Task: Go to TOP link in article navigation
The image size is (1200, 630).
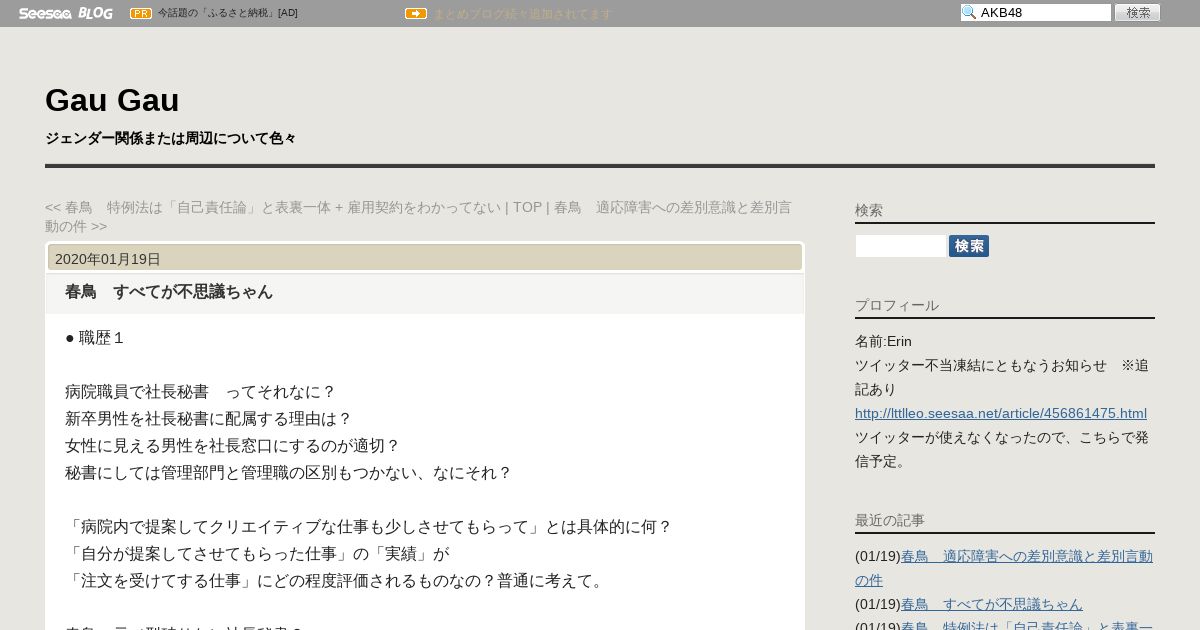Action: click(527, 207)
